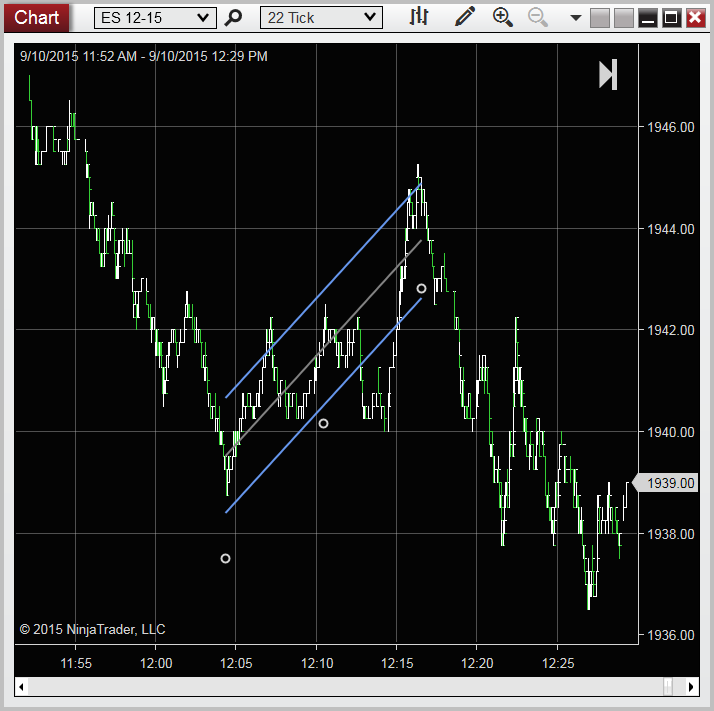This screenshot has height=711, width=714.
Task: Click the 1944.00 price axis label
Action: [x=671, y=229]
